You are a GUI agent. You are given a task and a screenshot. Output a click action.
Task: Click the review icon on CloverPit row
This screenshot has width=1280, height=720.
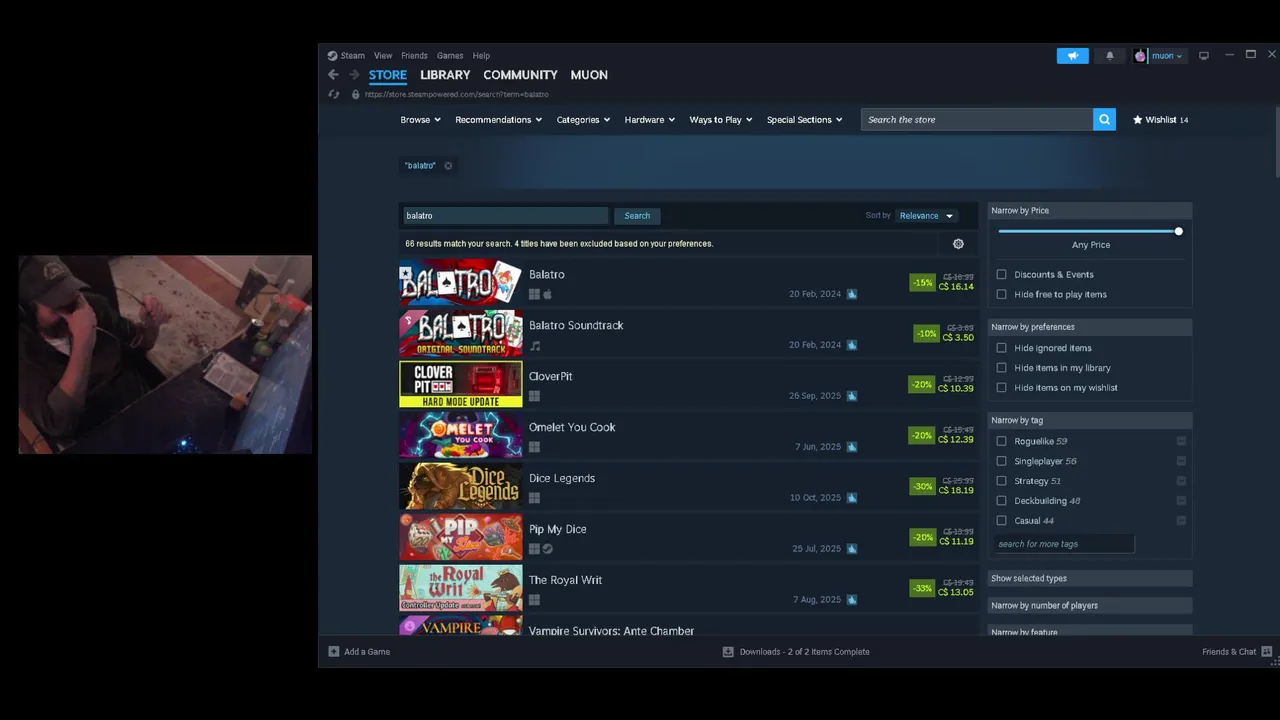pyautogui.click(x=852, y=396)
